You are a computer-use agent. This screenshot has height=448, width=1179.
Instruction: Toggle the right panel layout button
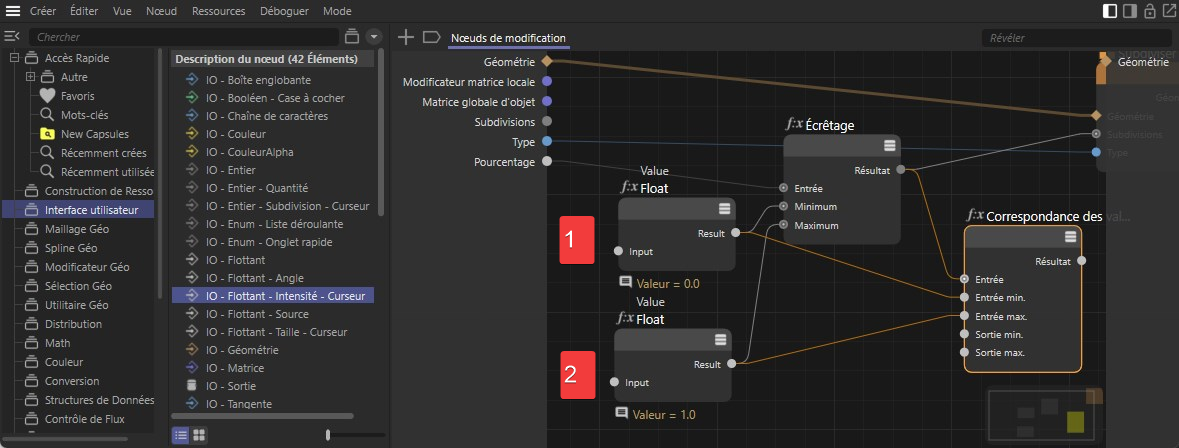point(1130,11)
